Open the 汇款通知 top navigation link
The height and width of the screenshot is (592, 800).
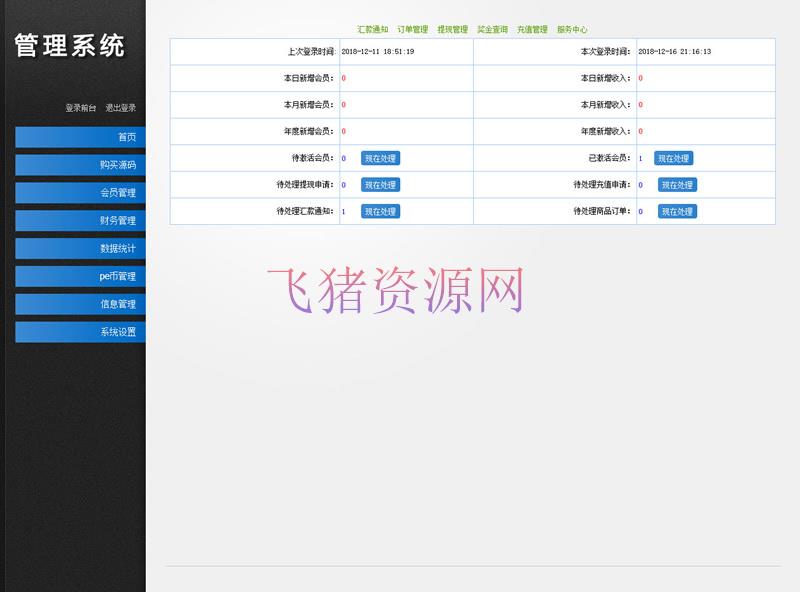[372, 30]
